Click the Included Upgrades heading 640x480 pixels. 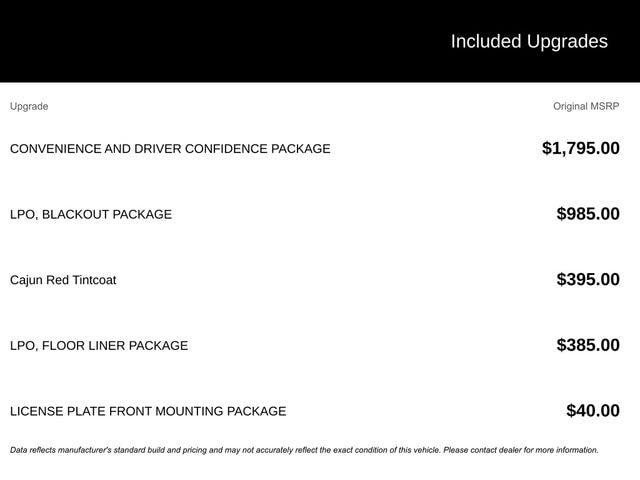click(x=528, y=41)
